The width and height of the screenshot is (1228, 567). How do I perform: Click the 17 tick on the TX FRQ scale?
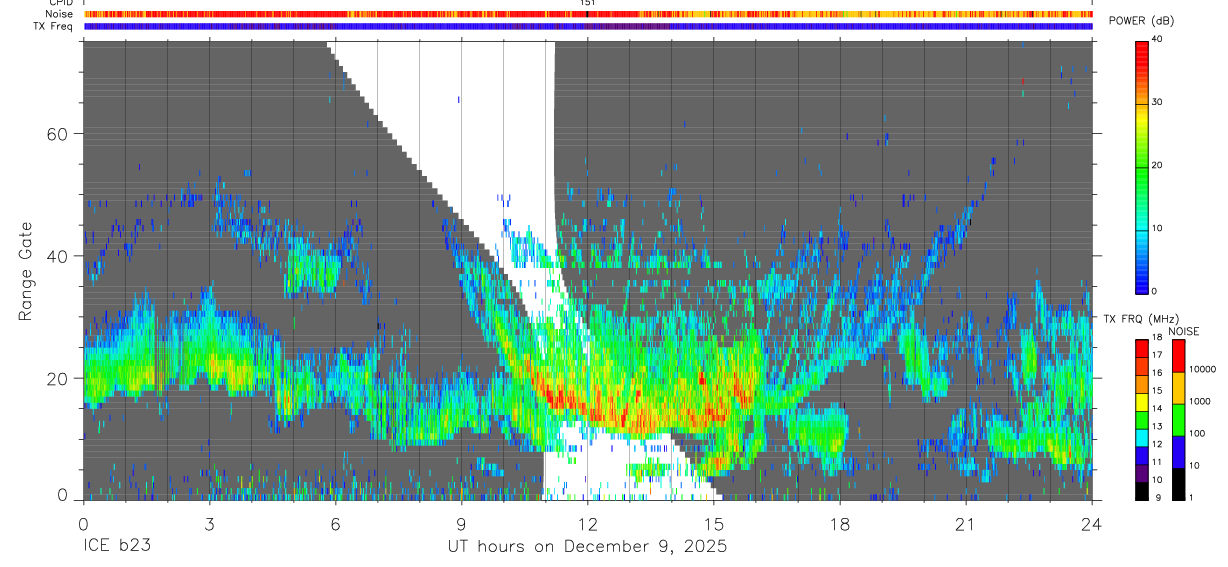point(1157,355)
